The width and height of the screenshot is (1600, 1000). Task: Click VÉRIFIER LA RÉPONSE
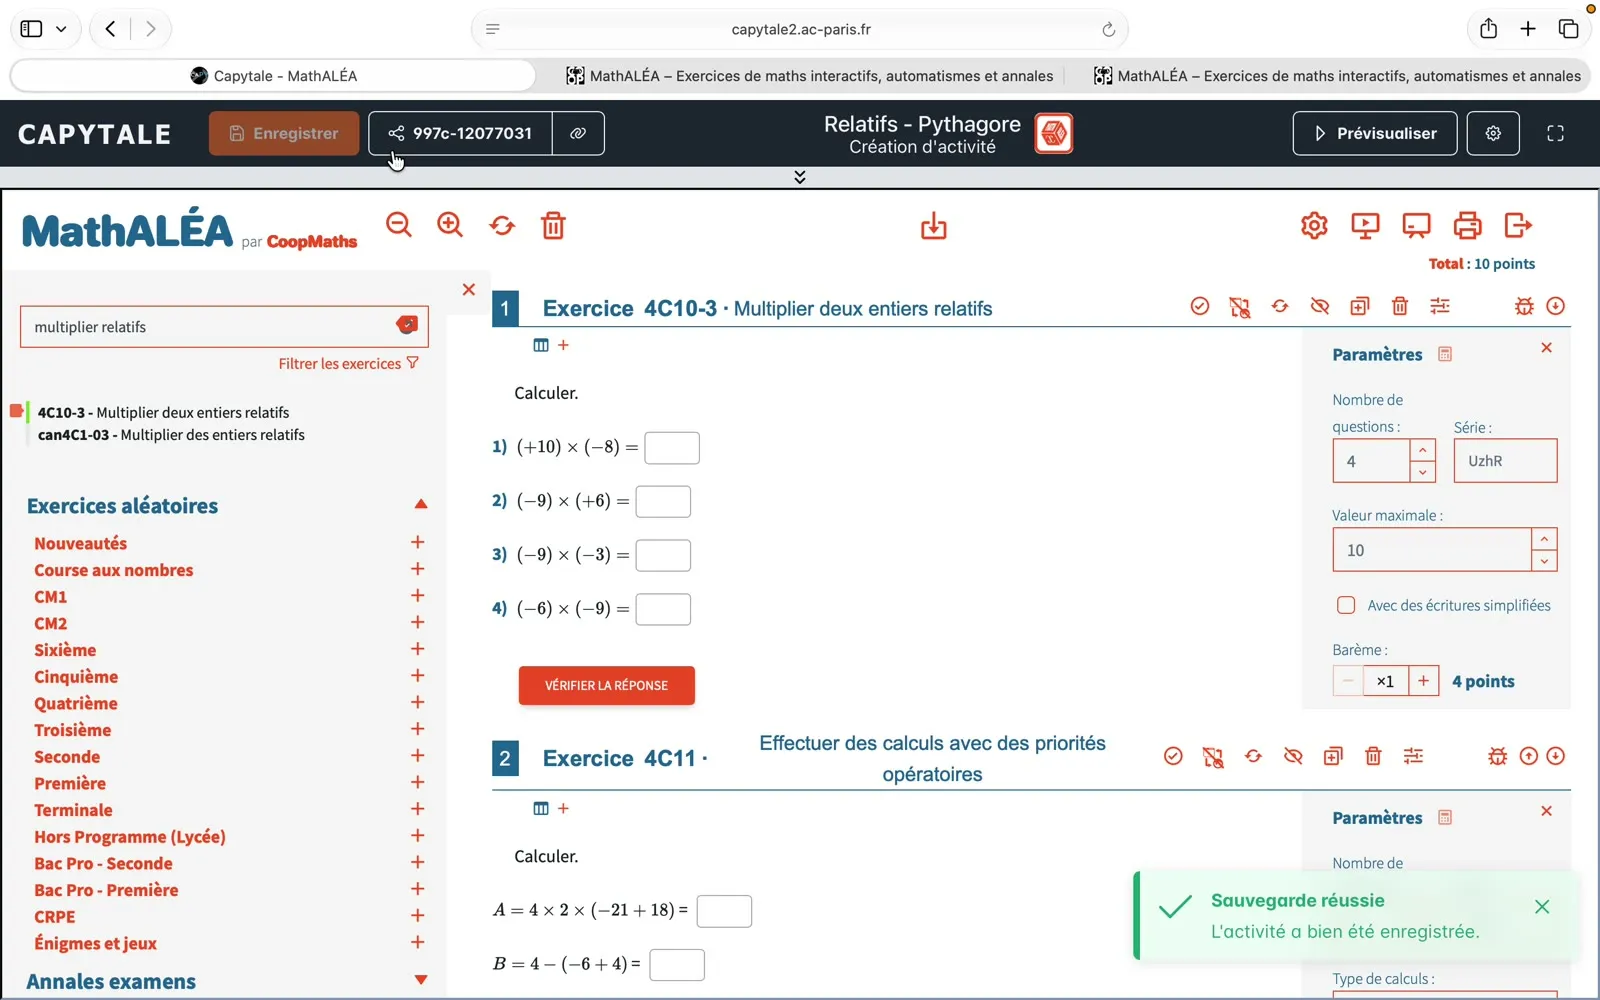tap(606, 685)
